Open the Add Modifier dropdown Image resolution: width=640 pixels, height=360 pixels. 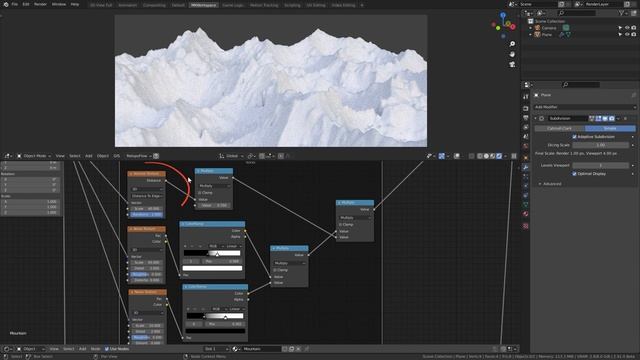584,107
